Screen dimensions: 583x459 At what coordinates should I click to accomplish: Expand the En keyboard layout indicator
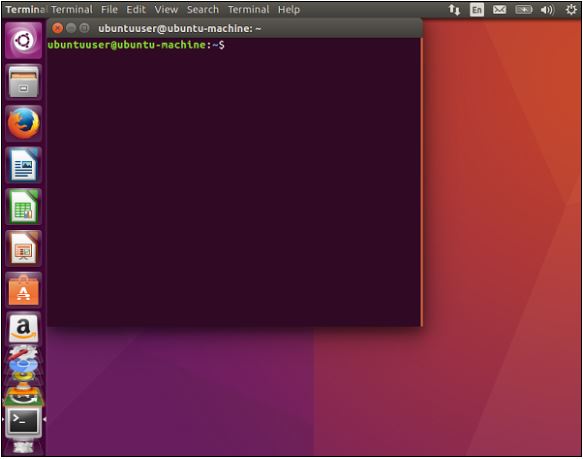(477, 10)
